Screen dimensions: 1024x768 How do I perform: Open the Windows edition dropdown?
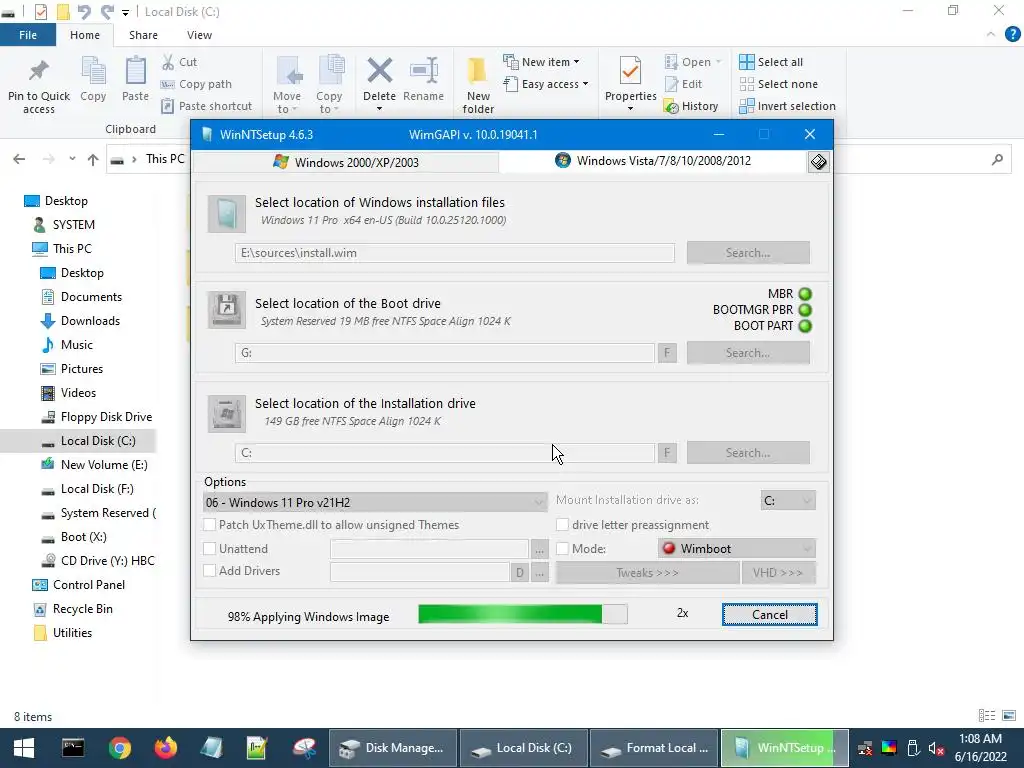point(375,502)
